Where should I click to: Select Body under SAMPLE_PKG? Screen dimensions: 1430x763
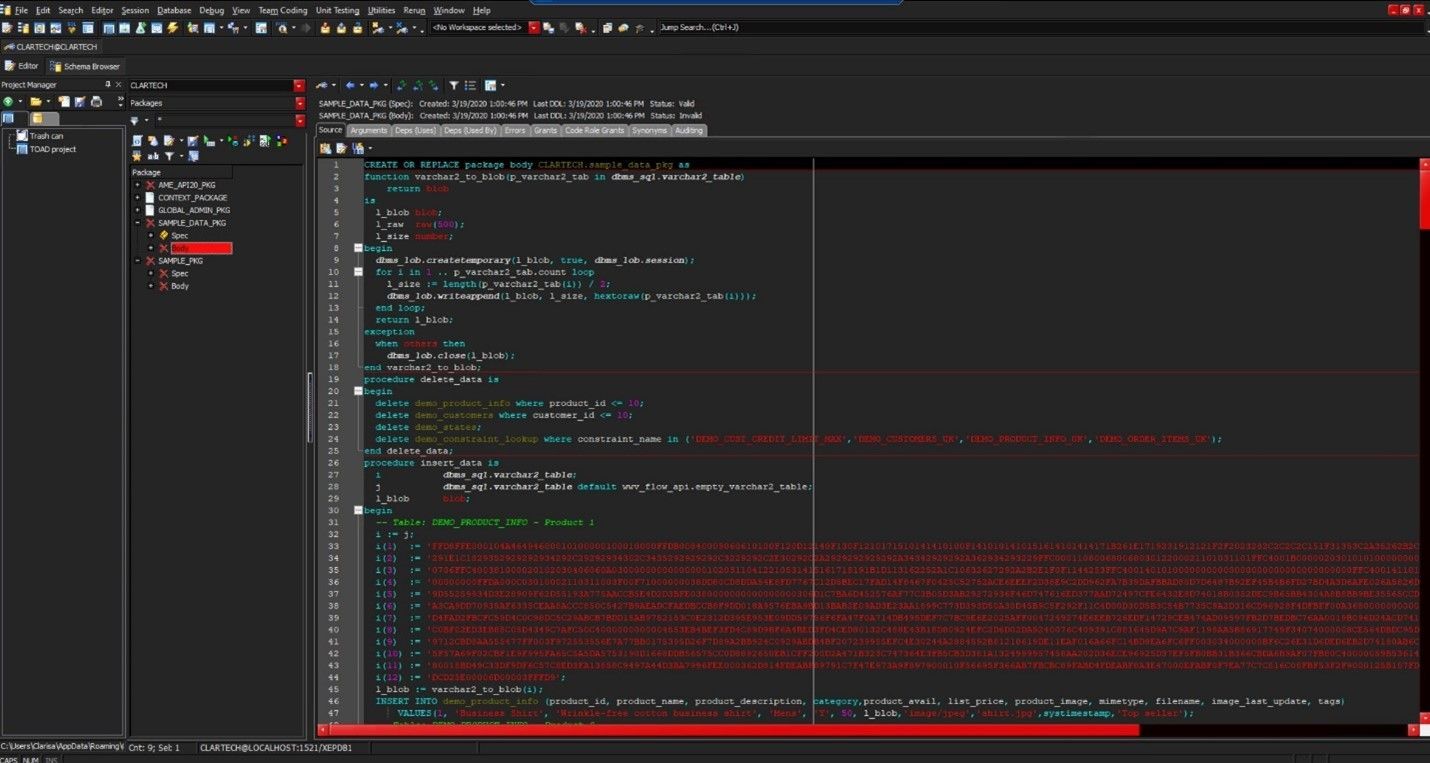[179, 286]
